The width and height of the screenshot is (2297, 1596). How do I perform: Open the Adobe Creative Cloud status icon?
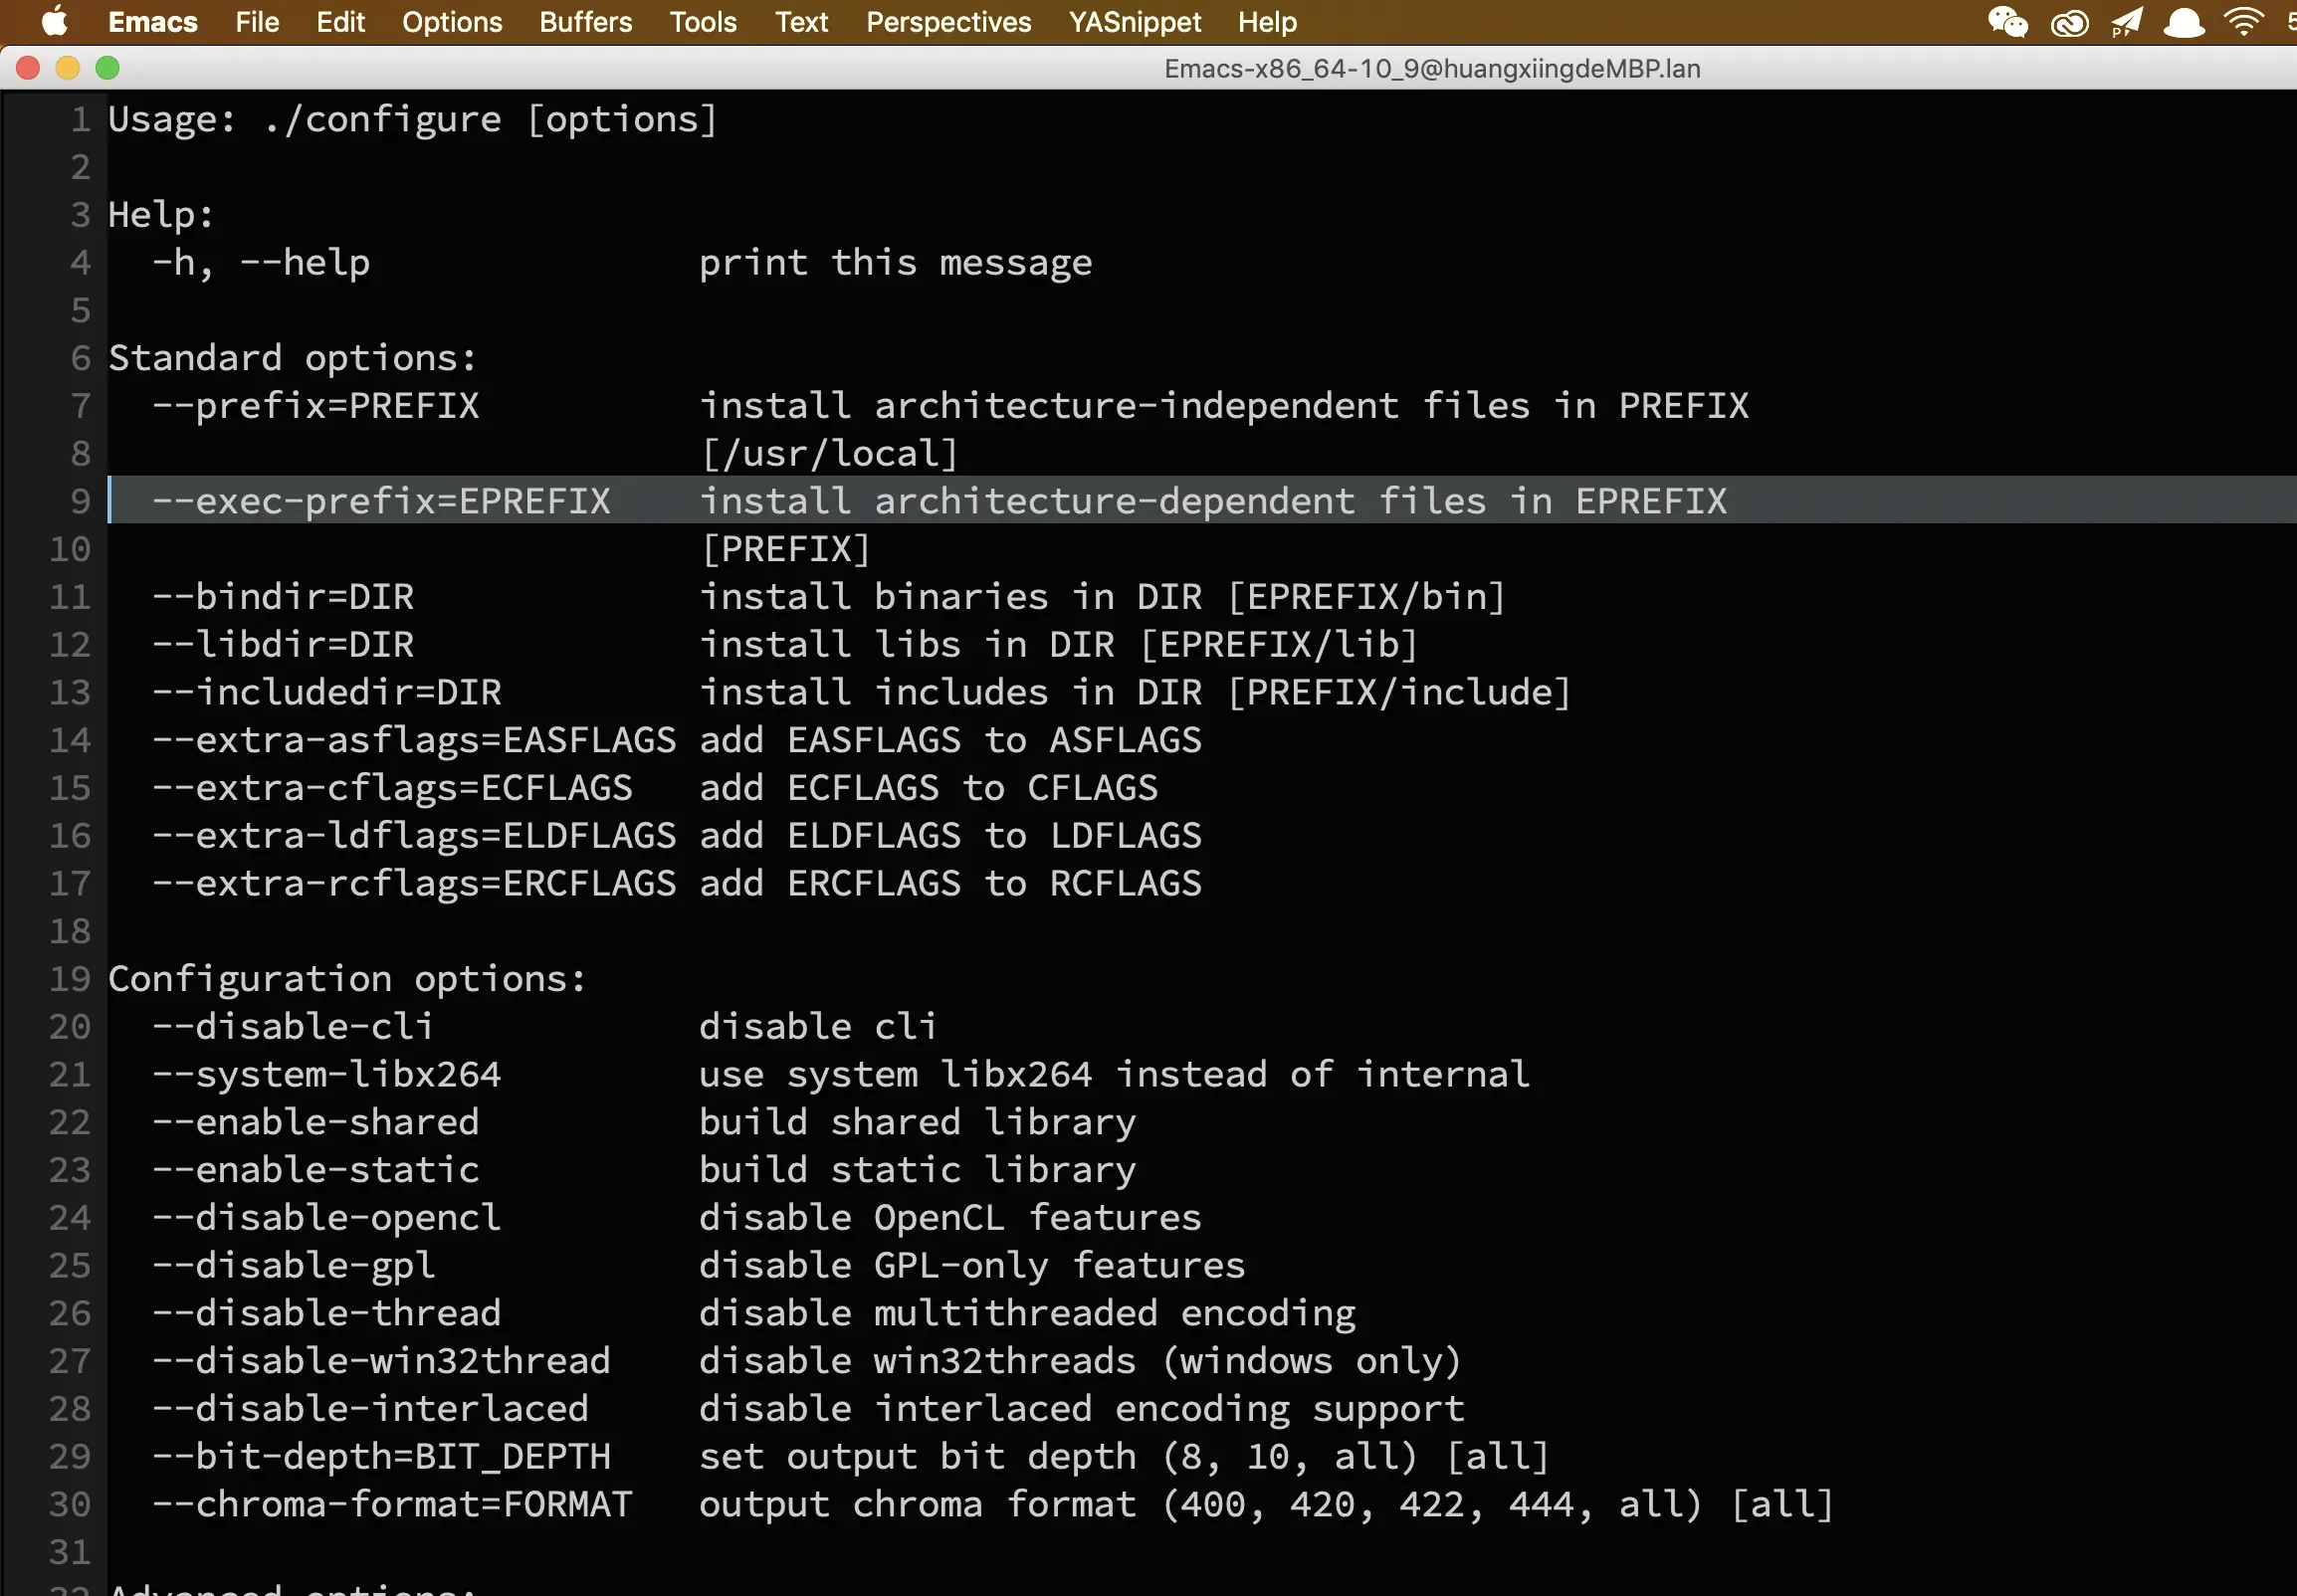2069,22
